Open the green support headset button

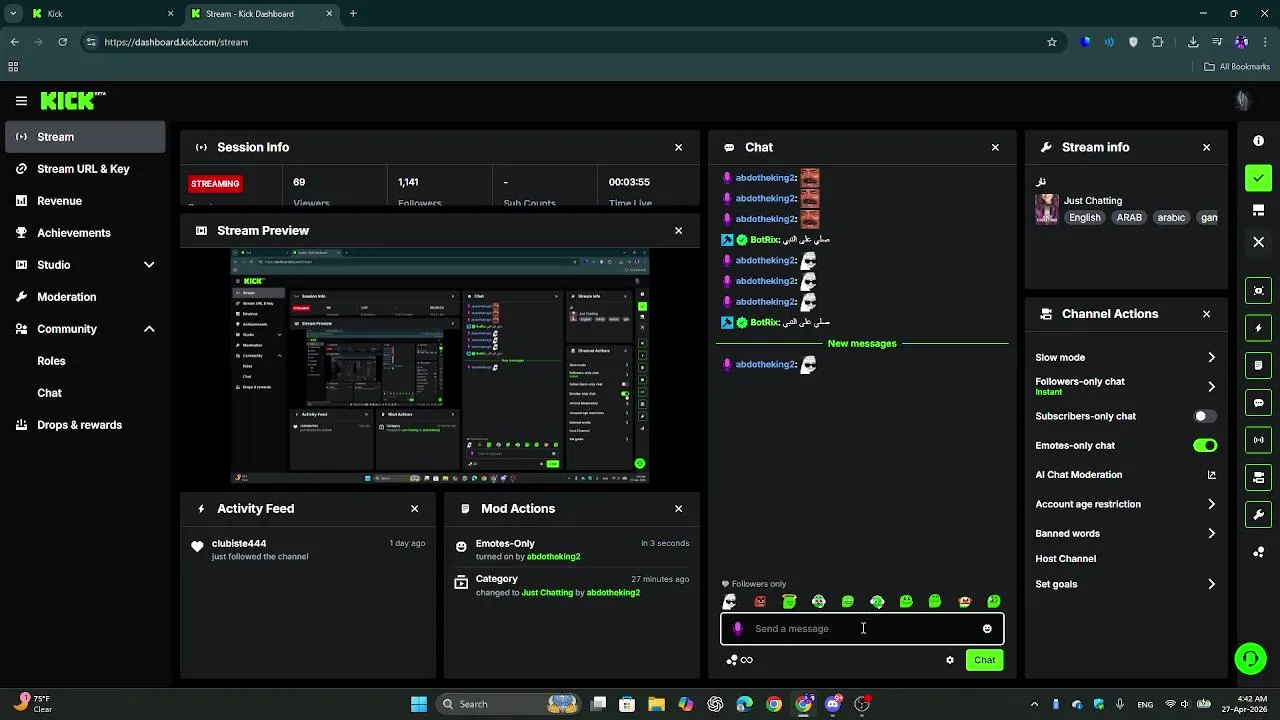coord(1249,658)
